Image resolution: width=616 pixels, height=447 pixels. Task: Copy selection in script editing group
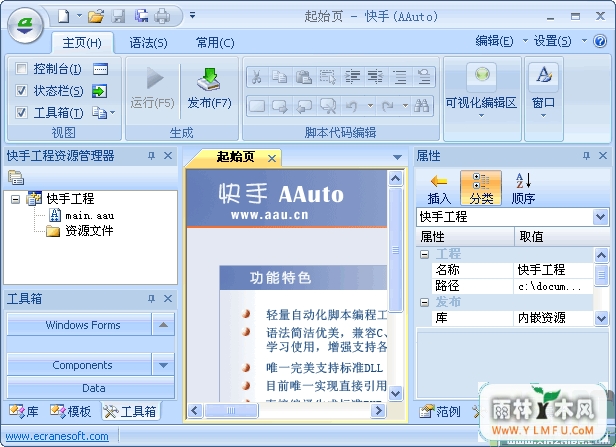(x=280, y=77)
